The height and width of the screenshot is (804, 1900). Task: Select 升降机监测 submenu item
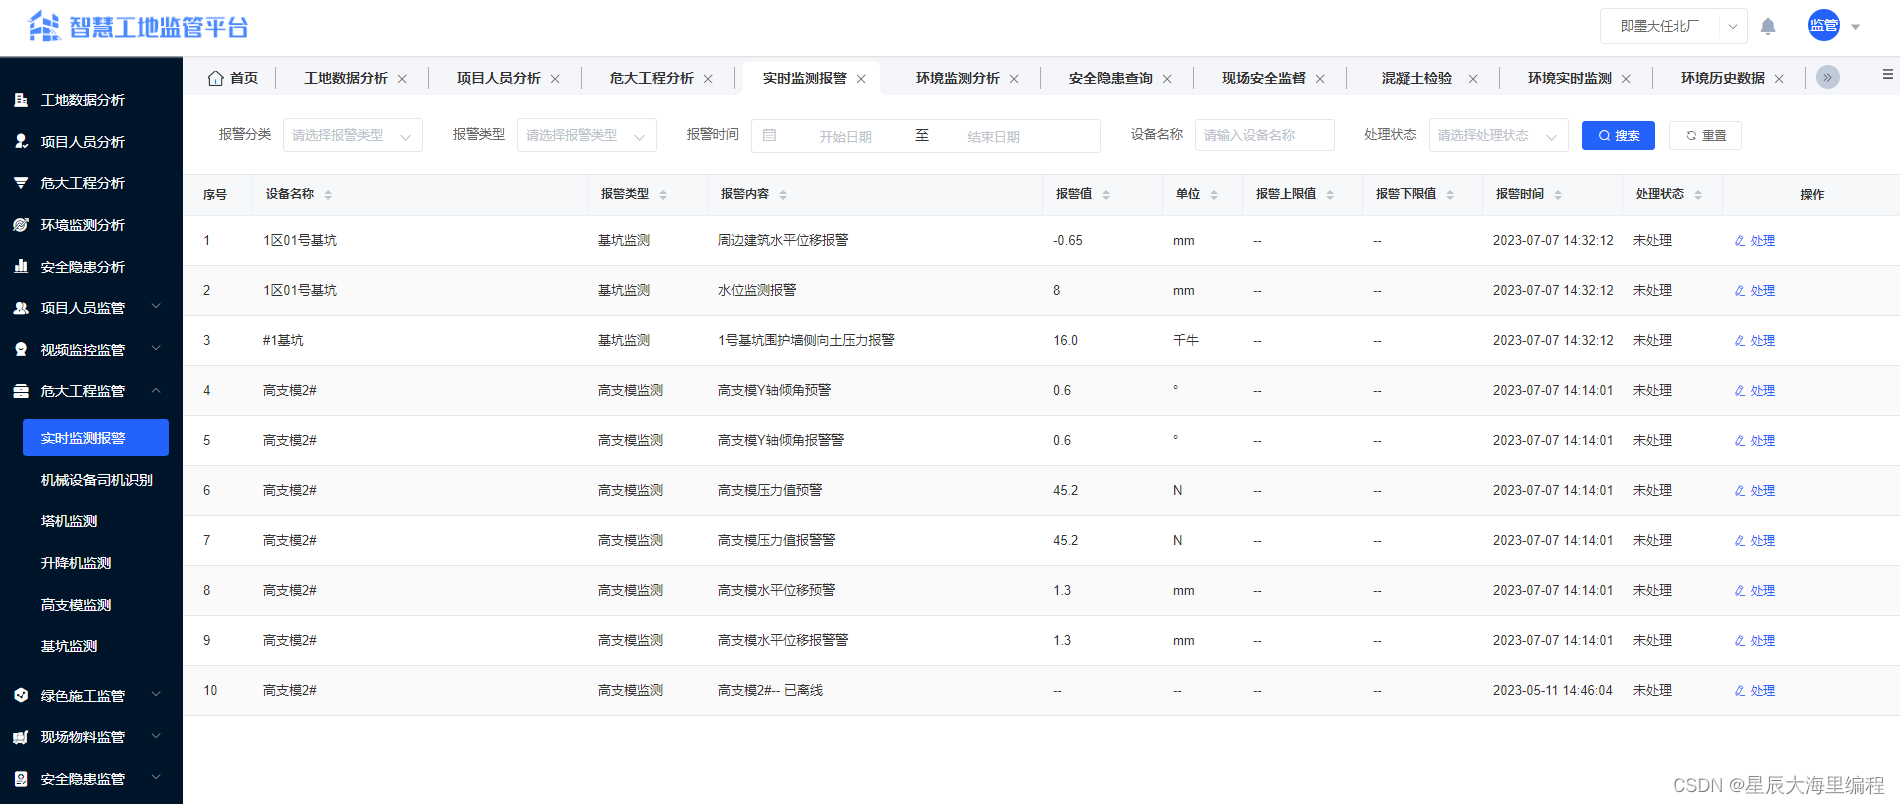[x=76, y=563]
